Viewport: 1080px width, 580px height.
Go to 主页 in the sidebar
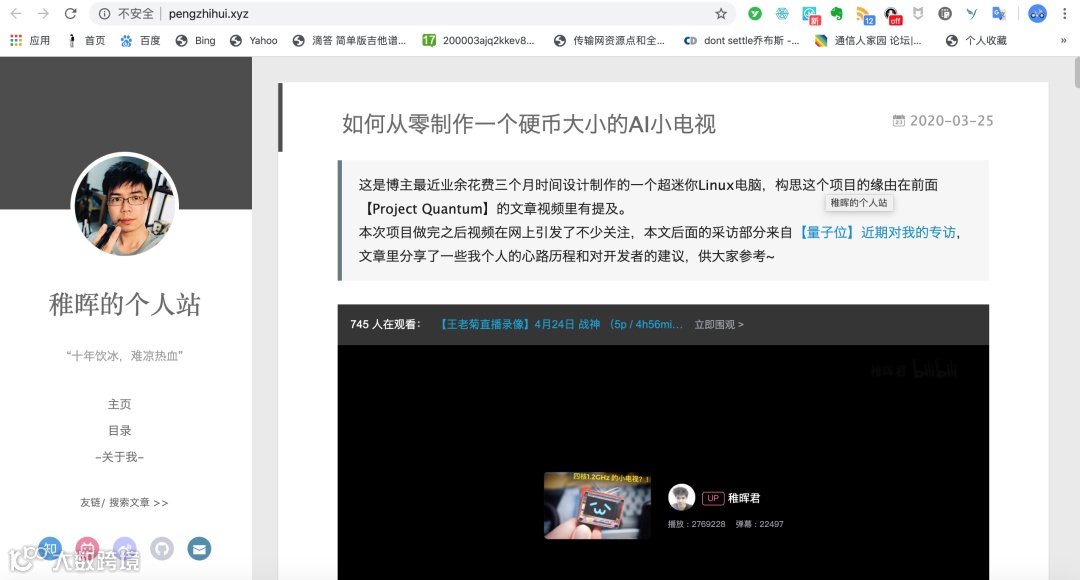coord(120,404)
